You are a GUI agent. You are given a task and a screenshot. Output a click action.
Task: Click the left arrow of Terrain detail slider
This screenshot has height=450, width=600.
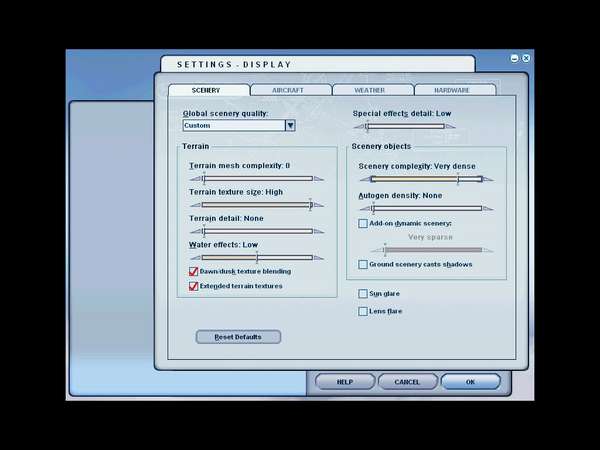coord(195,232)
